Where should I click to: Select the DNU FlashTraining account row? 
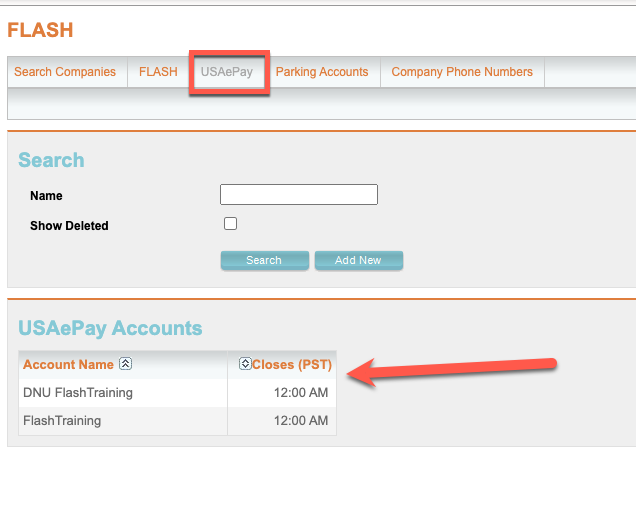[177, 393]
